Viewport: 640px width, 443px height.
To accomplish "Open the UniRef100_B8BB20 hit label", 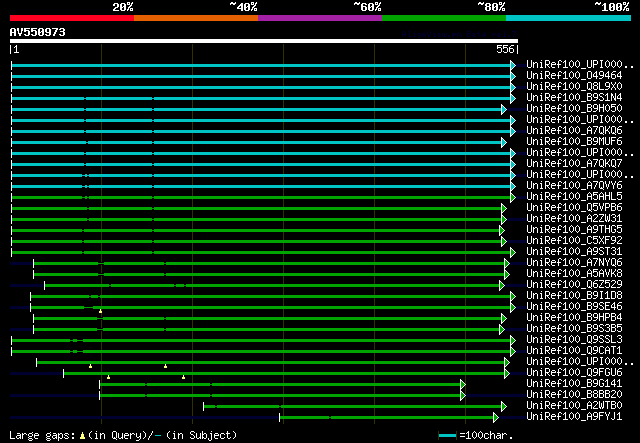I will (562, 395).
